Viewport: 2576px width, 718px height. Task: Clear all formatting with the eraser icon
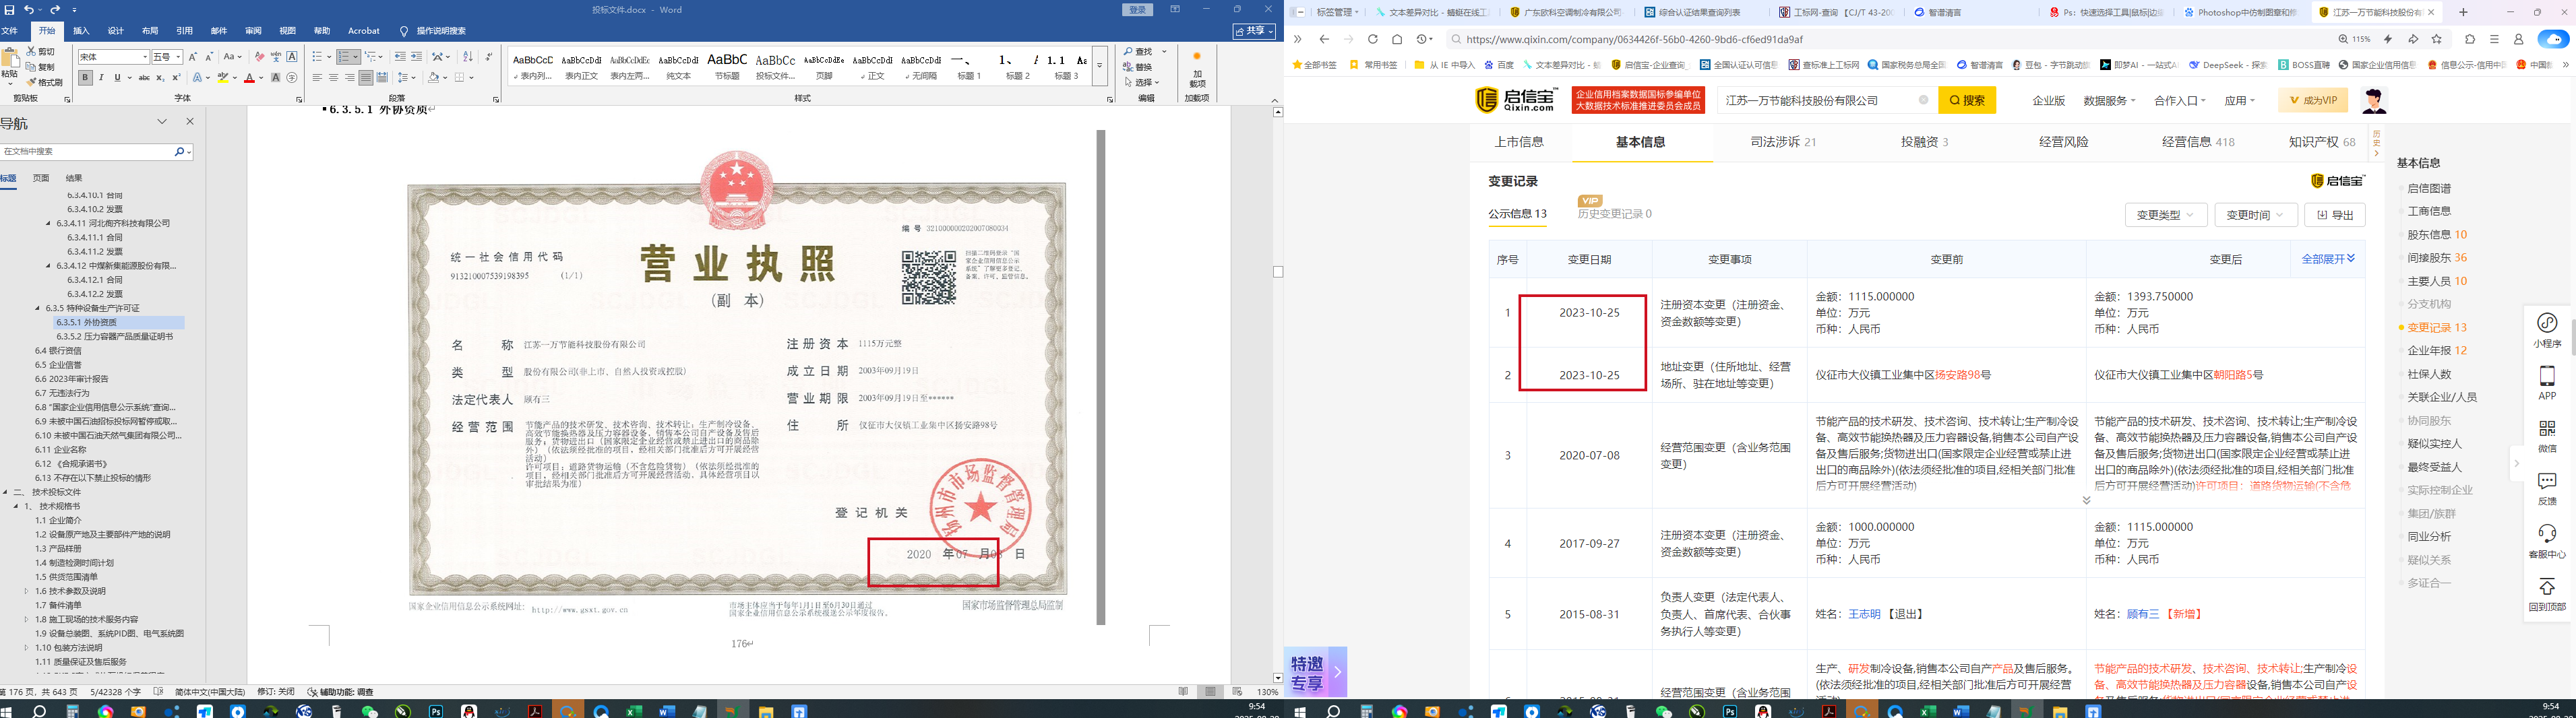point(260,57)
